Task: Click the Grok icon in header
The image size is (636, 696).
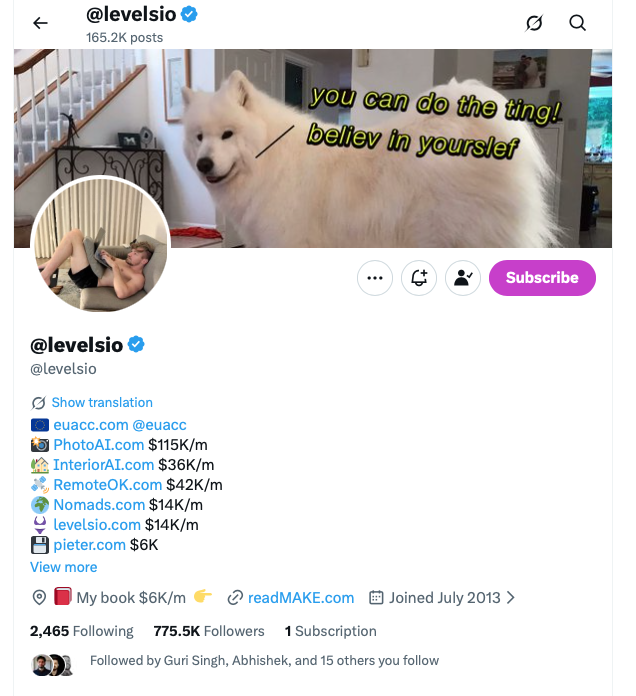Action: (534, 23)
